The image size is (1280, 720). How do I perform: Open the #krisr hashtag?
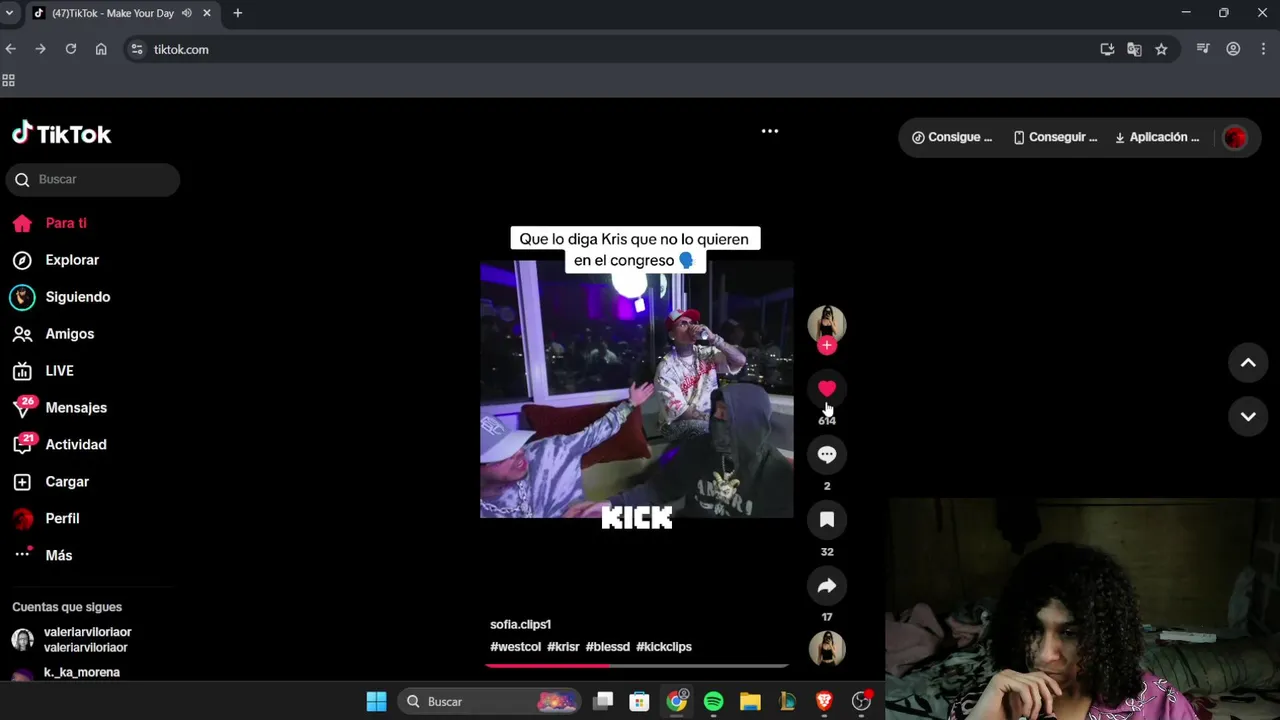click(563, 647)
